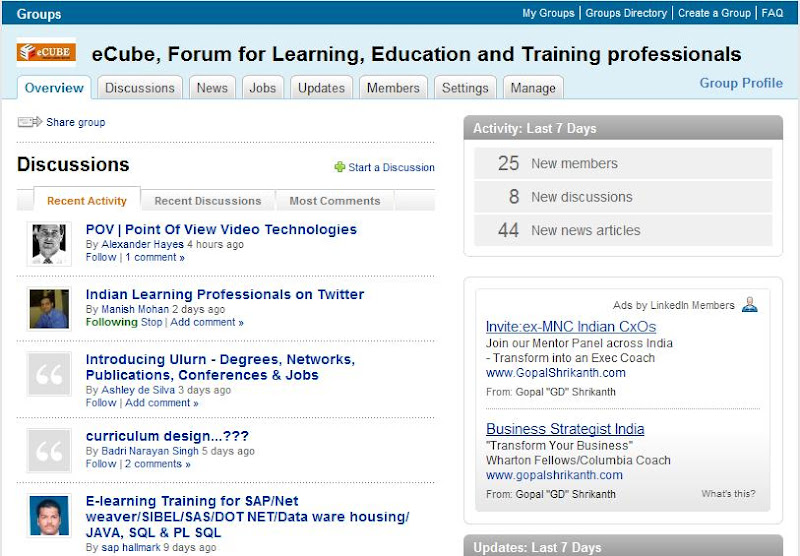Image resolution: width=800 pixels, height=556 pixels.
Task: Open sap hallmark author link
Action: (x=131, y=547)
